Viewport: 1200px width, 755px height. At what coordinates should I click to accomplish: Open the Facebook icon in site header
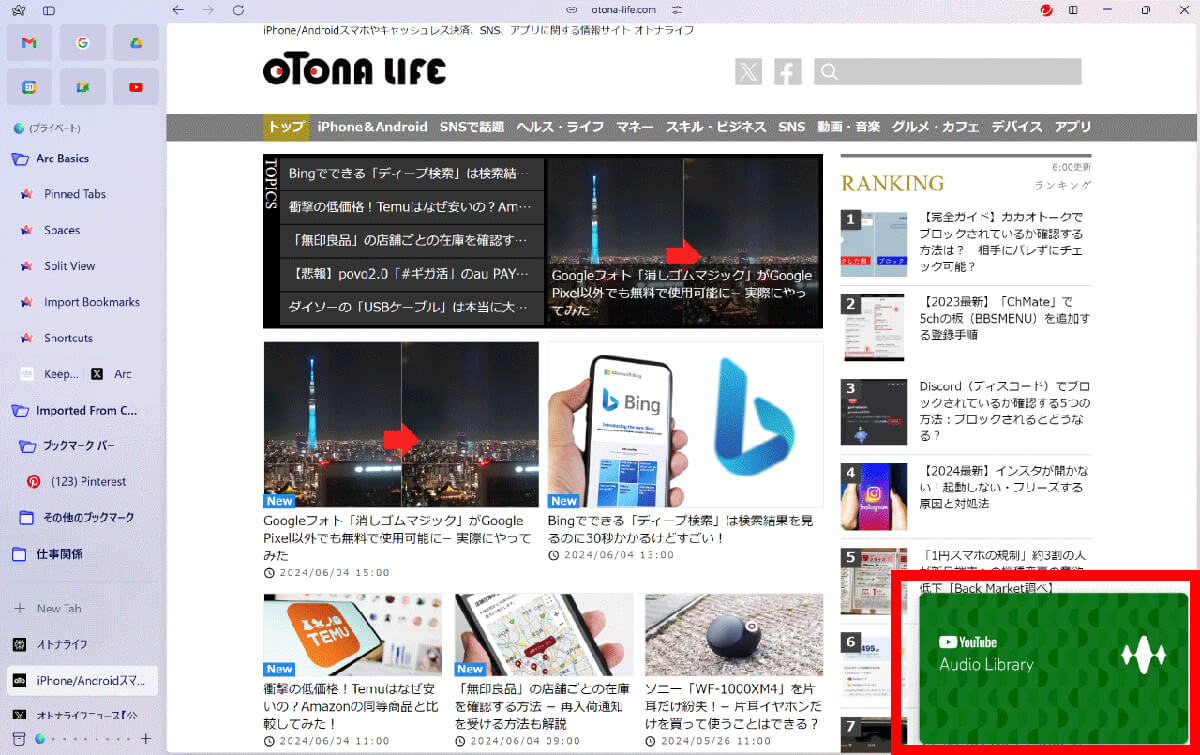pos(788,71)
